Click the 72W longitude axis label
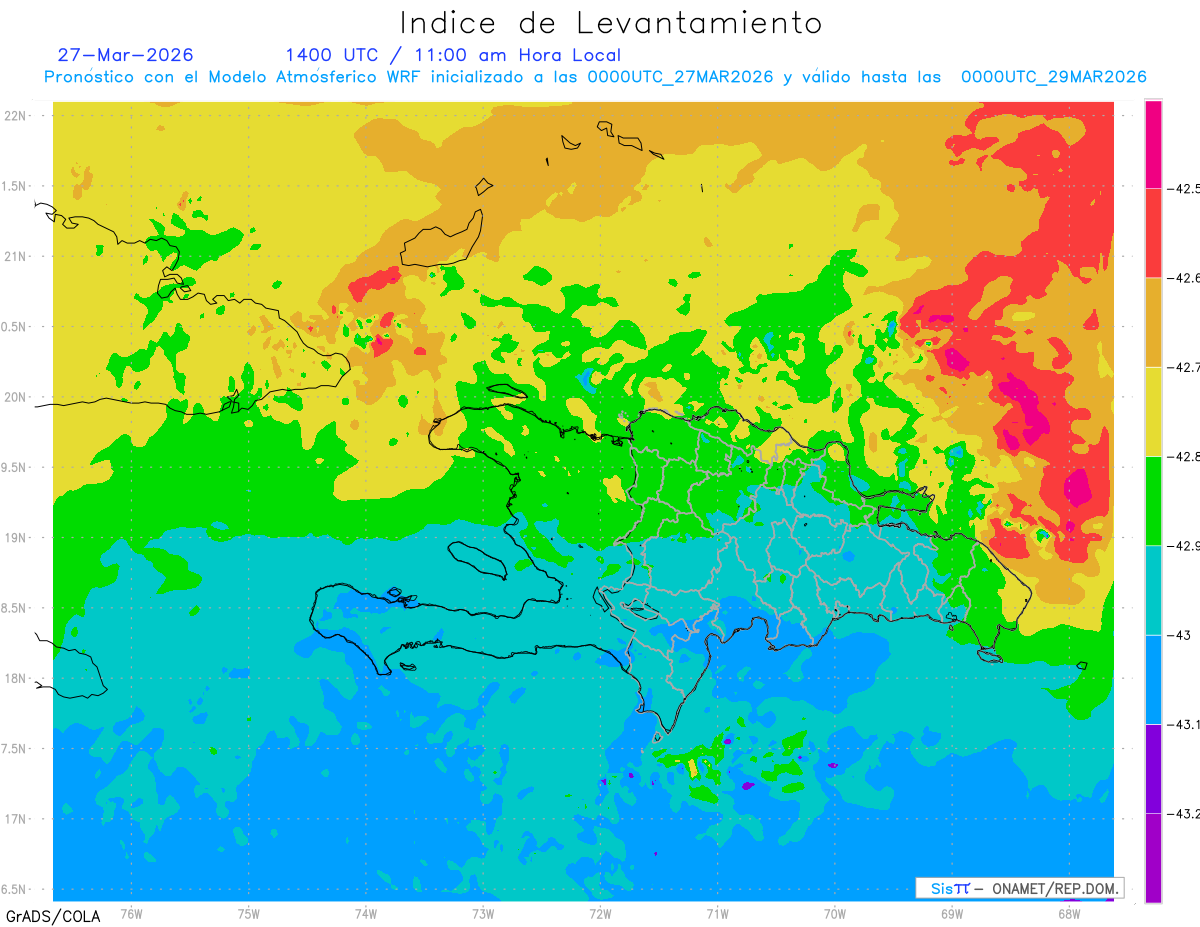 (600, 913)
